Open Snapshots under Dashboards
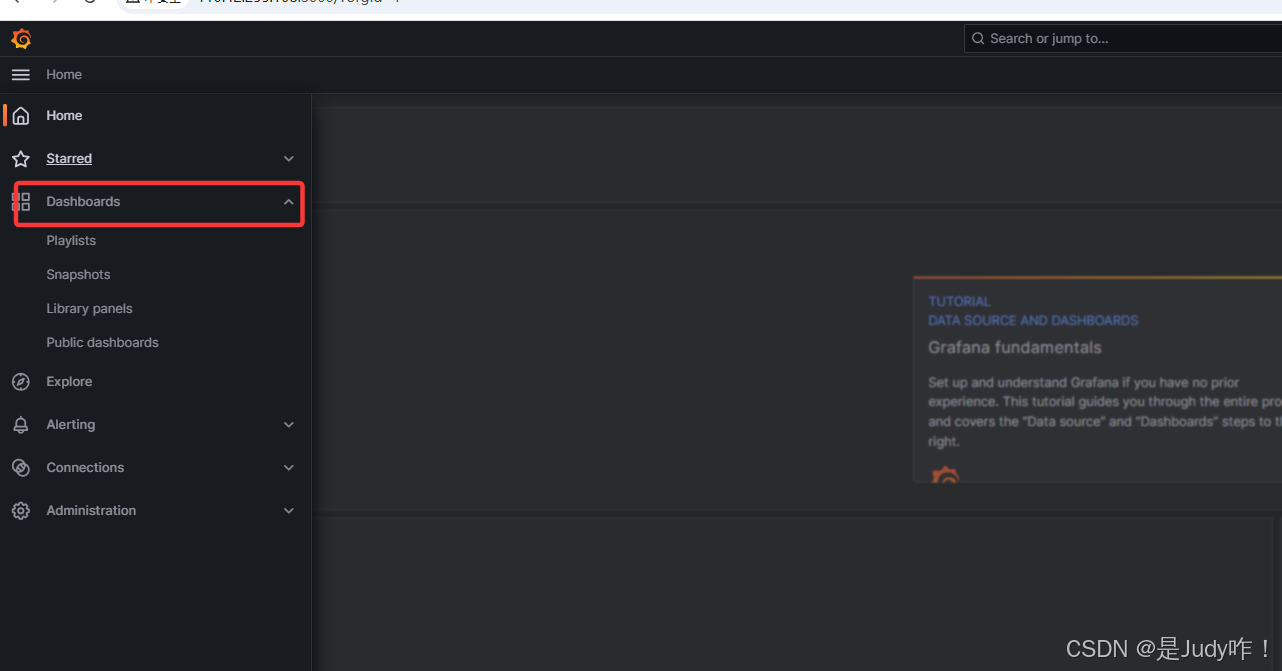Image resolution: width=1282 pixels, height=671 pixels. click(78, 275)
